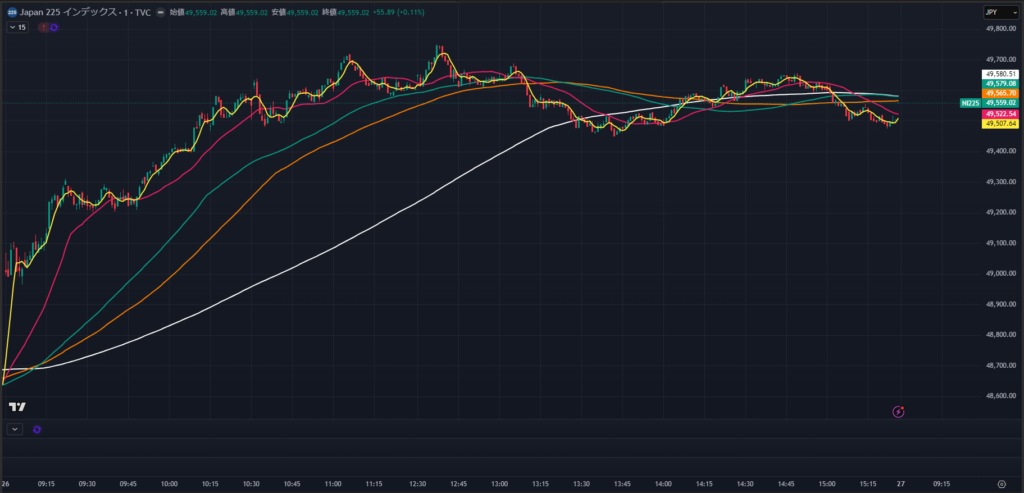Screen dimensions: 1024x493
Task: Click the purple circle icon in the lower pane
Action: (x=37, y=429)
